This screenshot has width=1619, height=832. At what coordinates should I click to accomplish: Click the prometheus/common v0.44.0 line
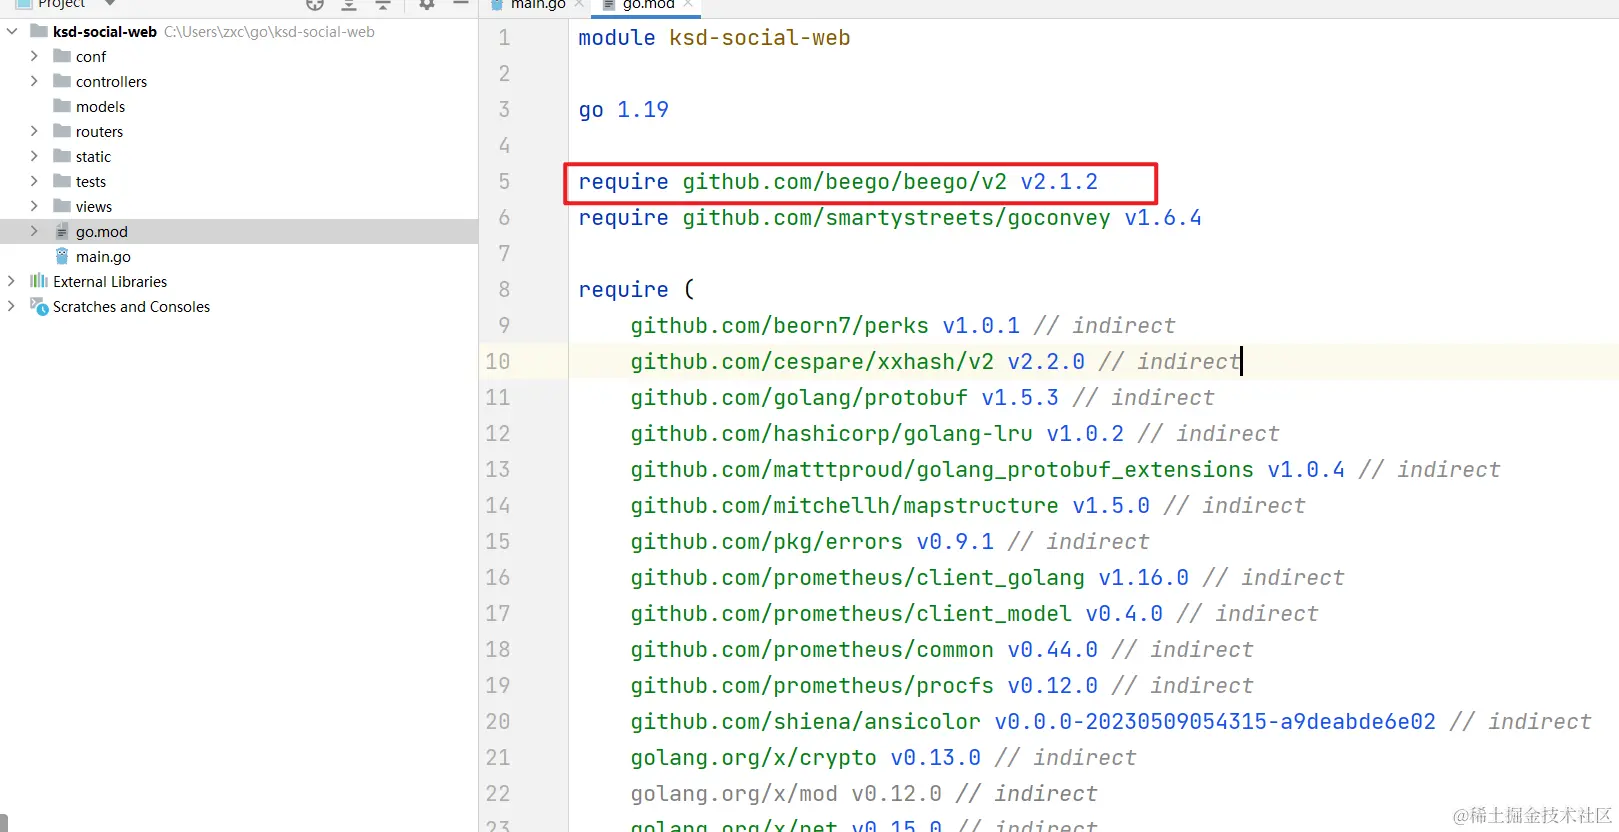tap(942, 650)
